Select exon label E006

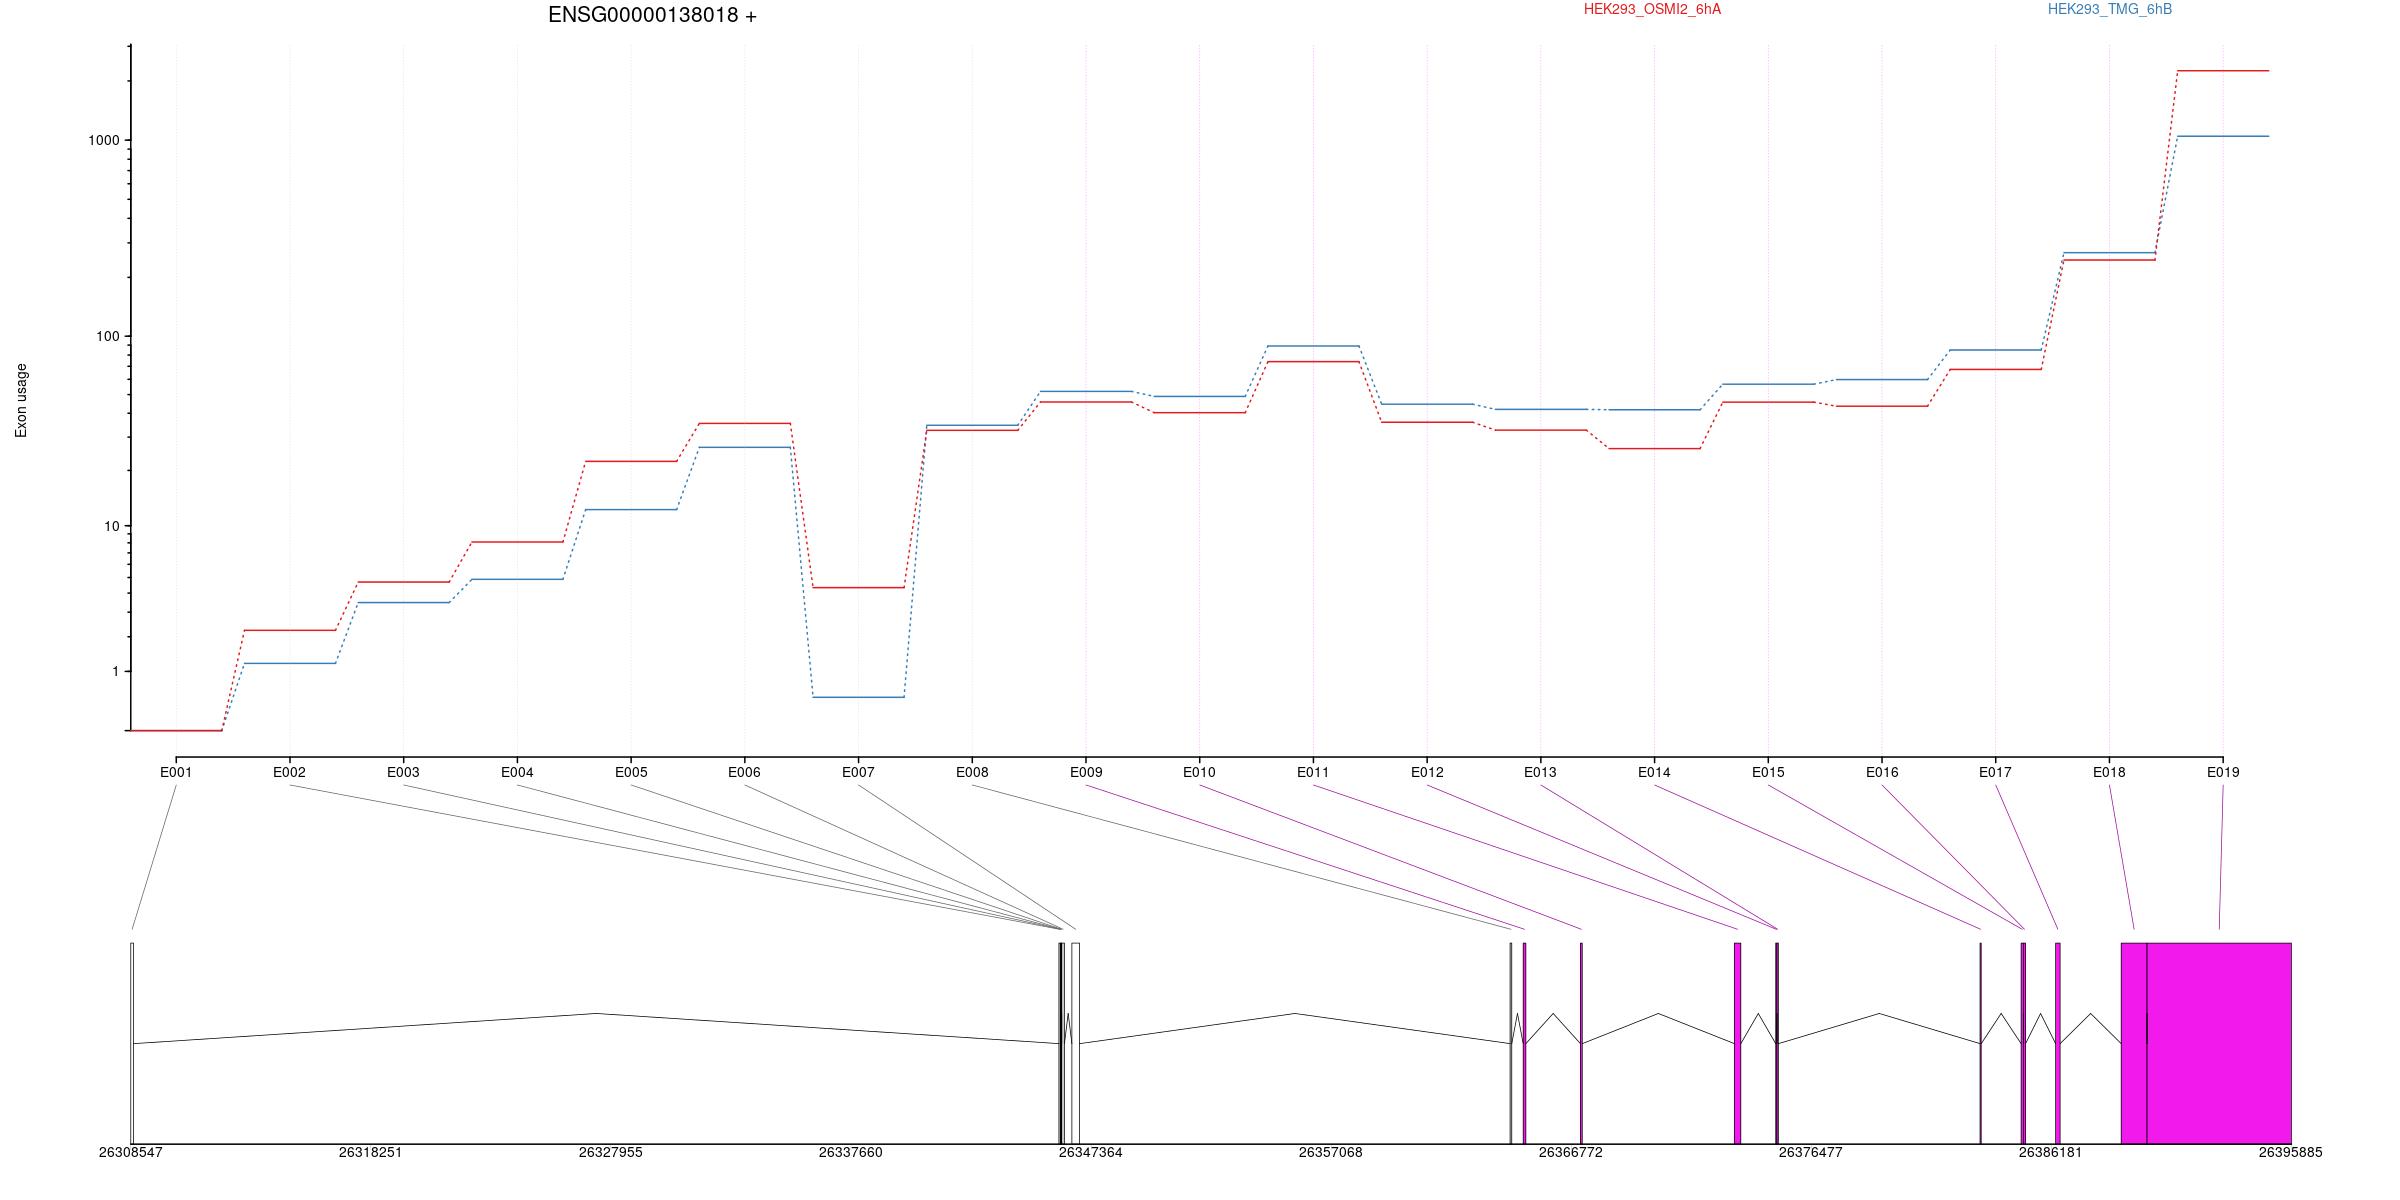[744, 772]
